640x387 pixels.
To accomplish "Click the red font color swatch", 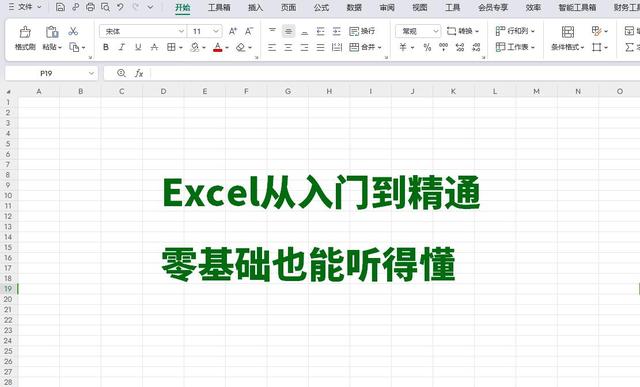I will pyautogui.click(x=218, y=47).
